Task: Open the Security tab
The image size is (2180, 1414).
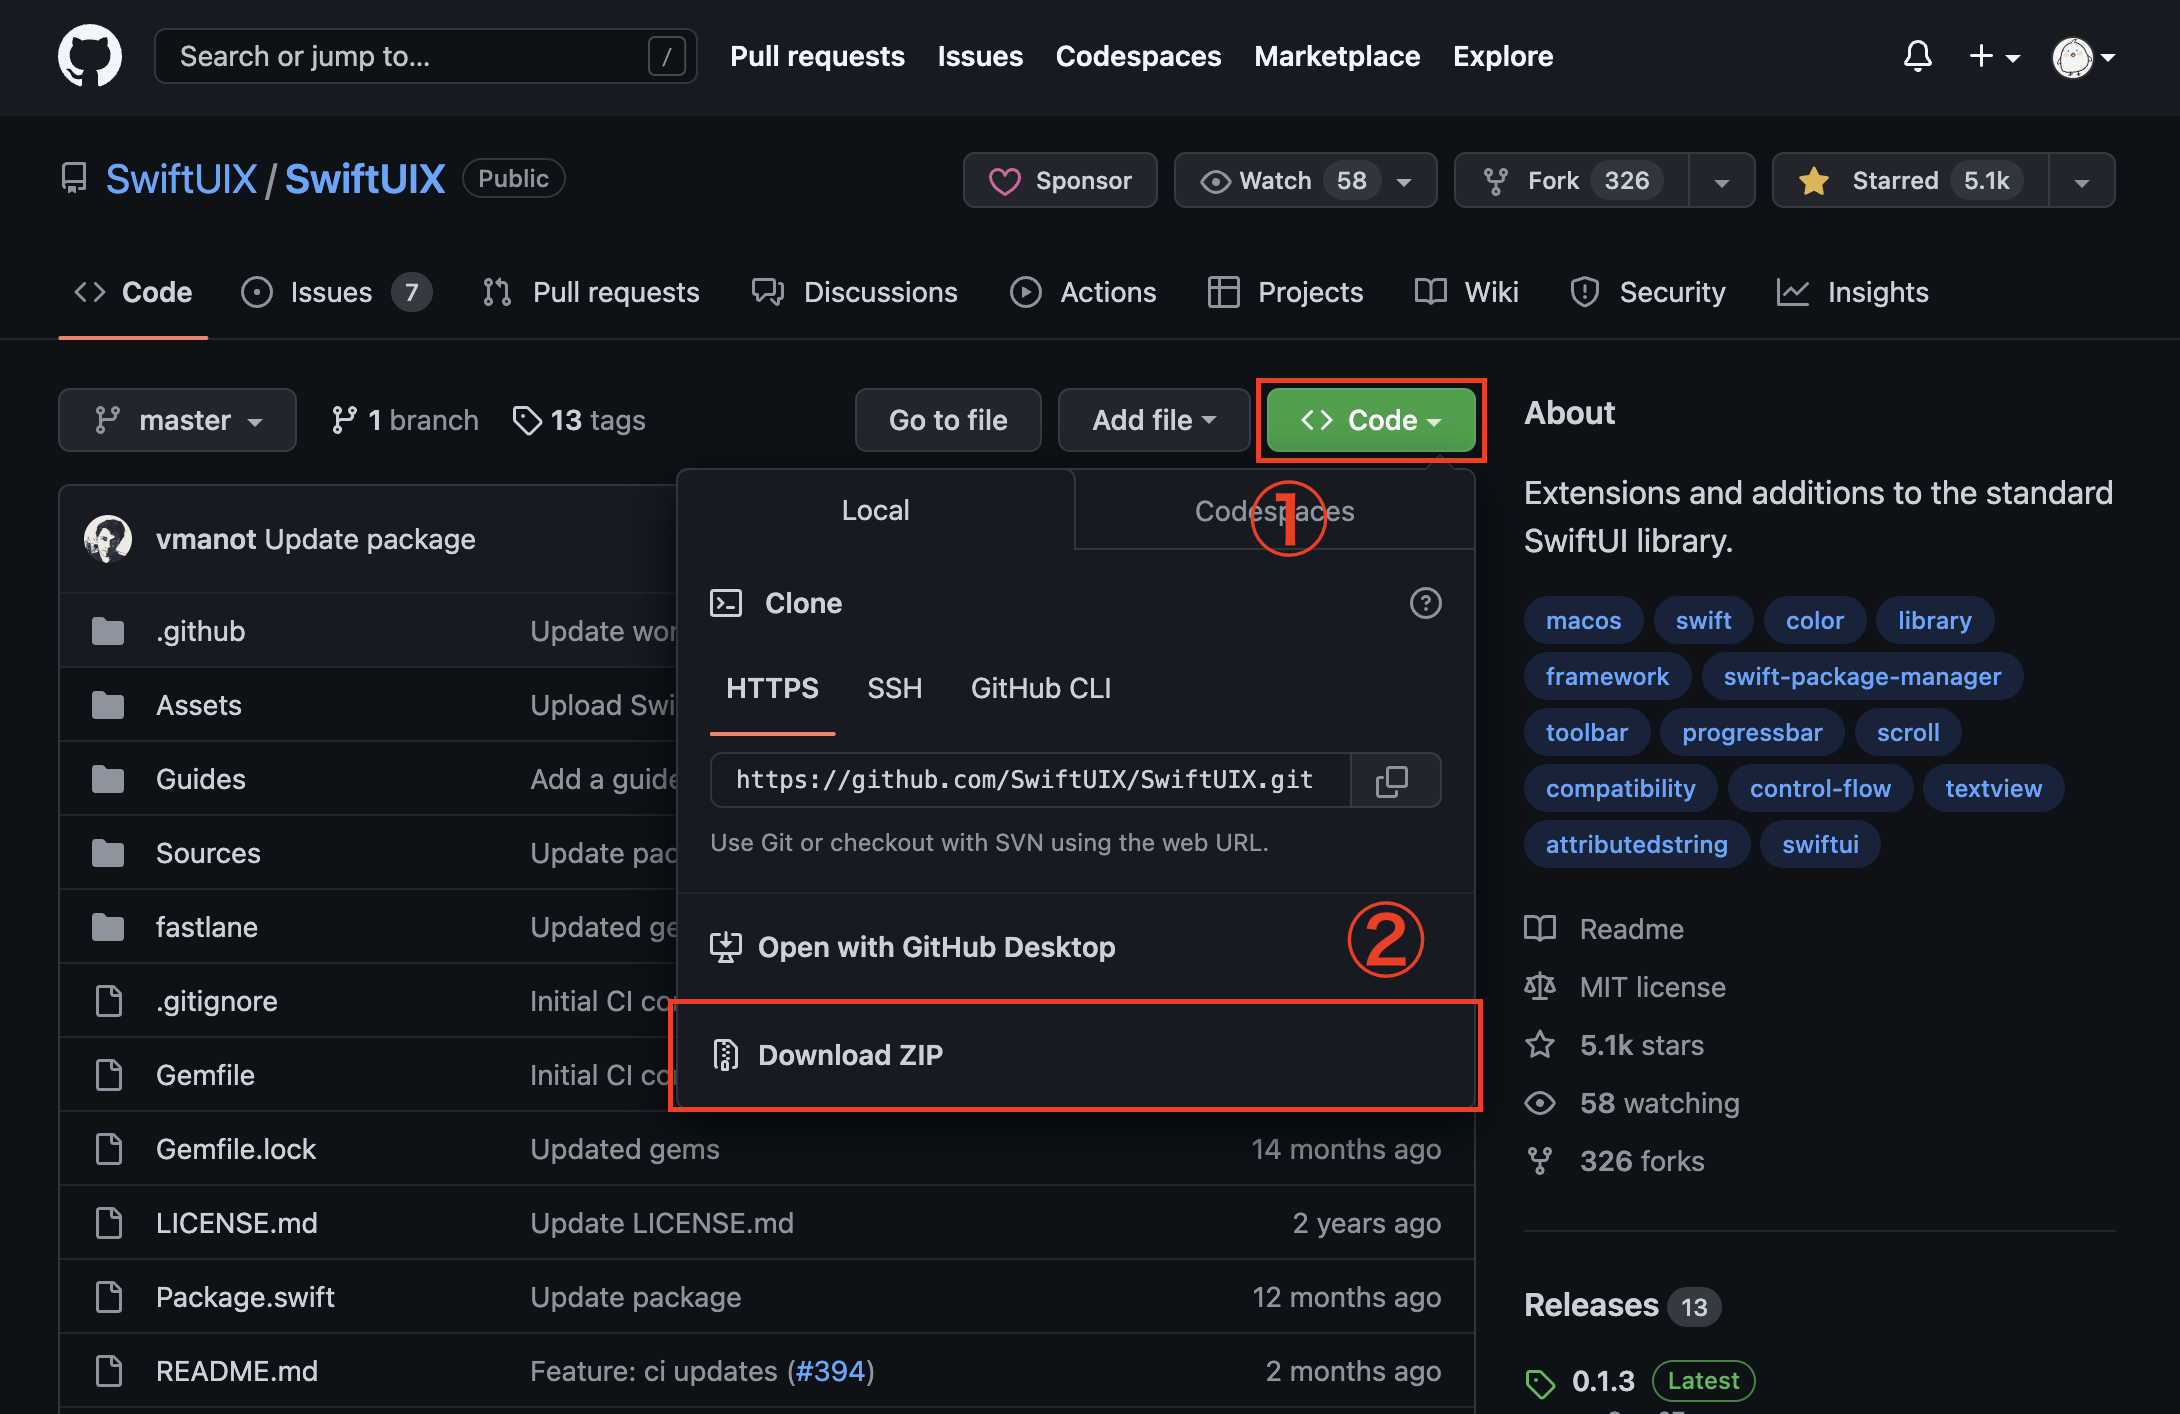Action: 1648,292
